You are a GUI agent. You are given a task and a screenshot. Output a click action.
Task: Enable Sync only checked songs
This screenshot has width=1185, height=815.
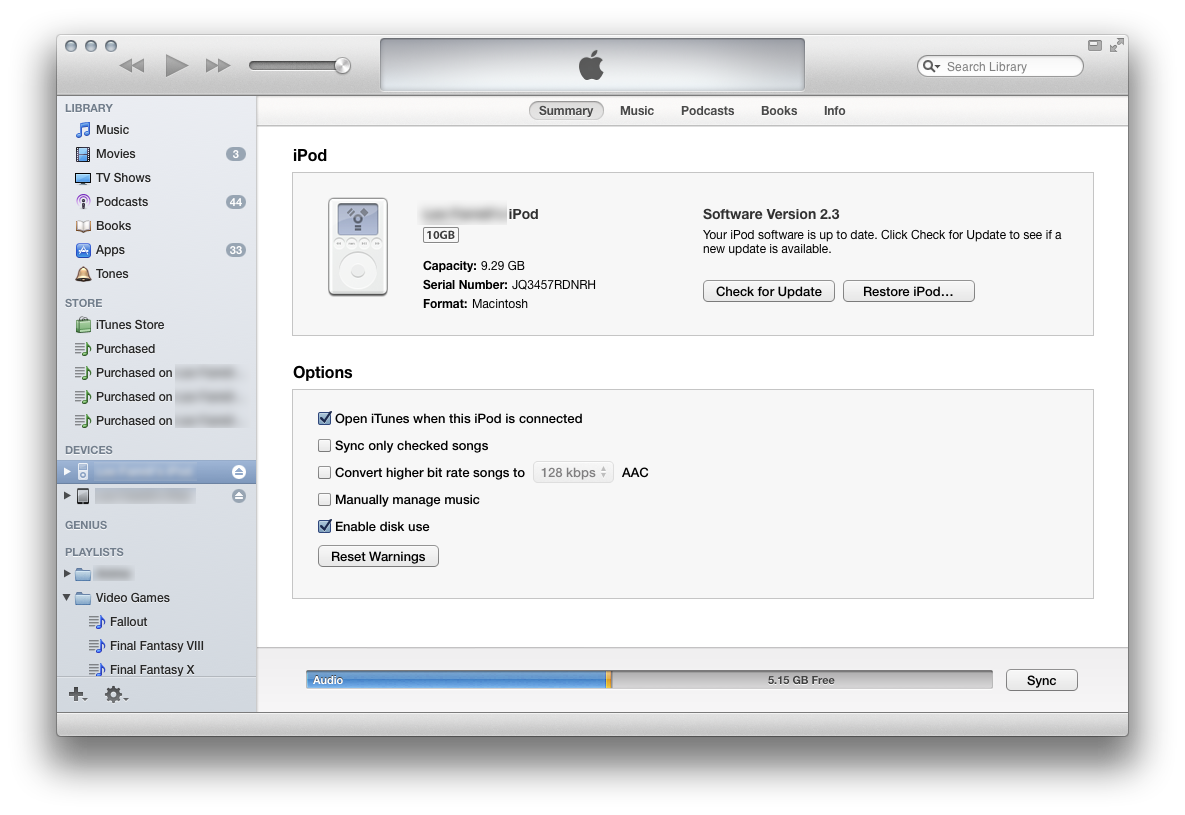(325, 446)
